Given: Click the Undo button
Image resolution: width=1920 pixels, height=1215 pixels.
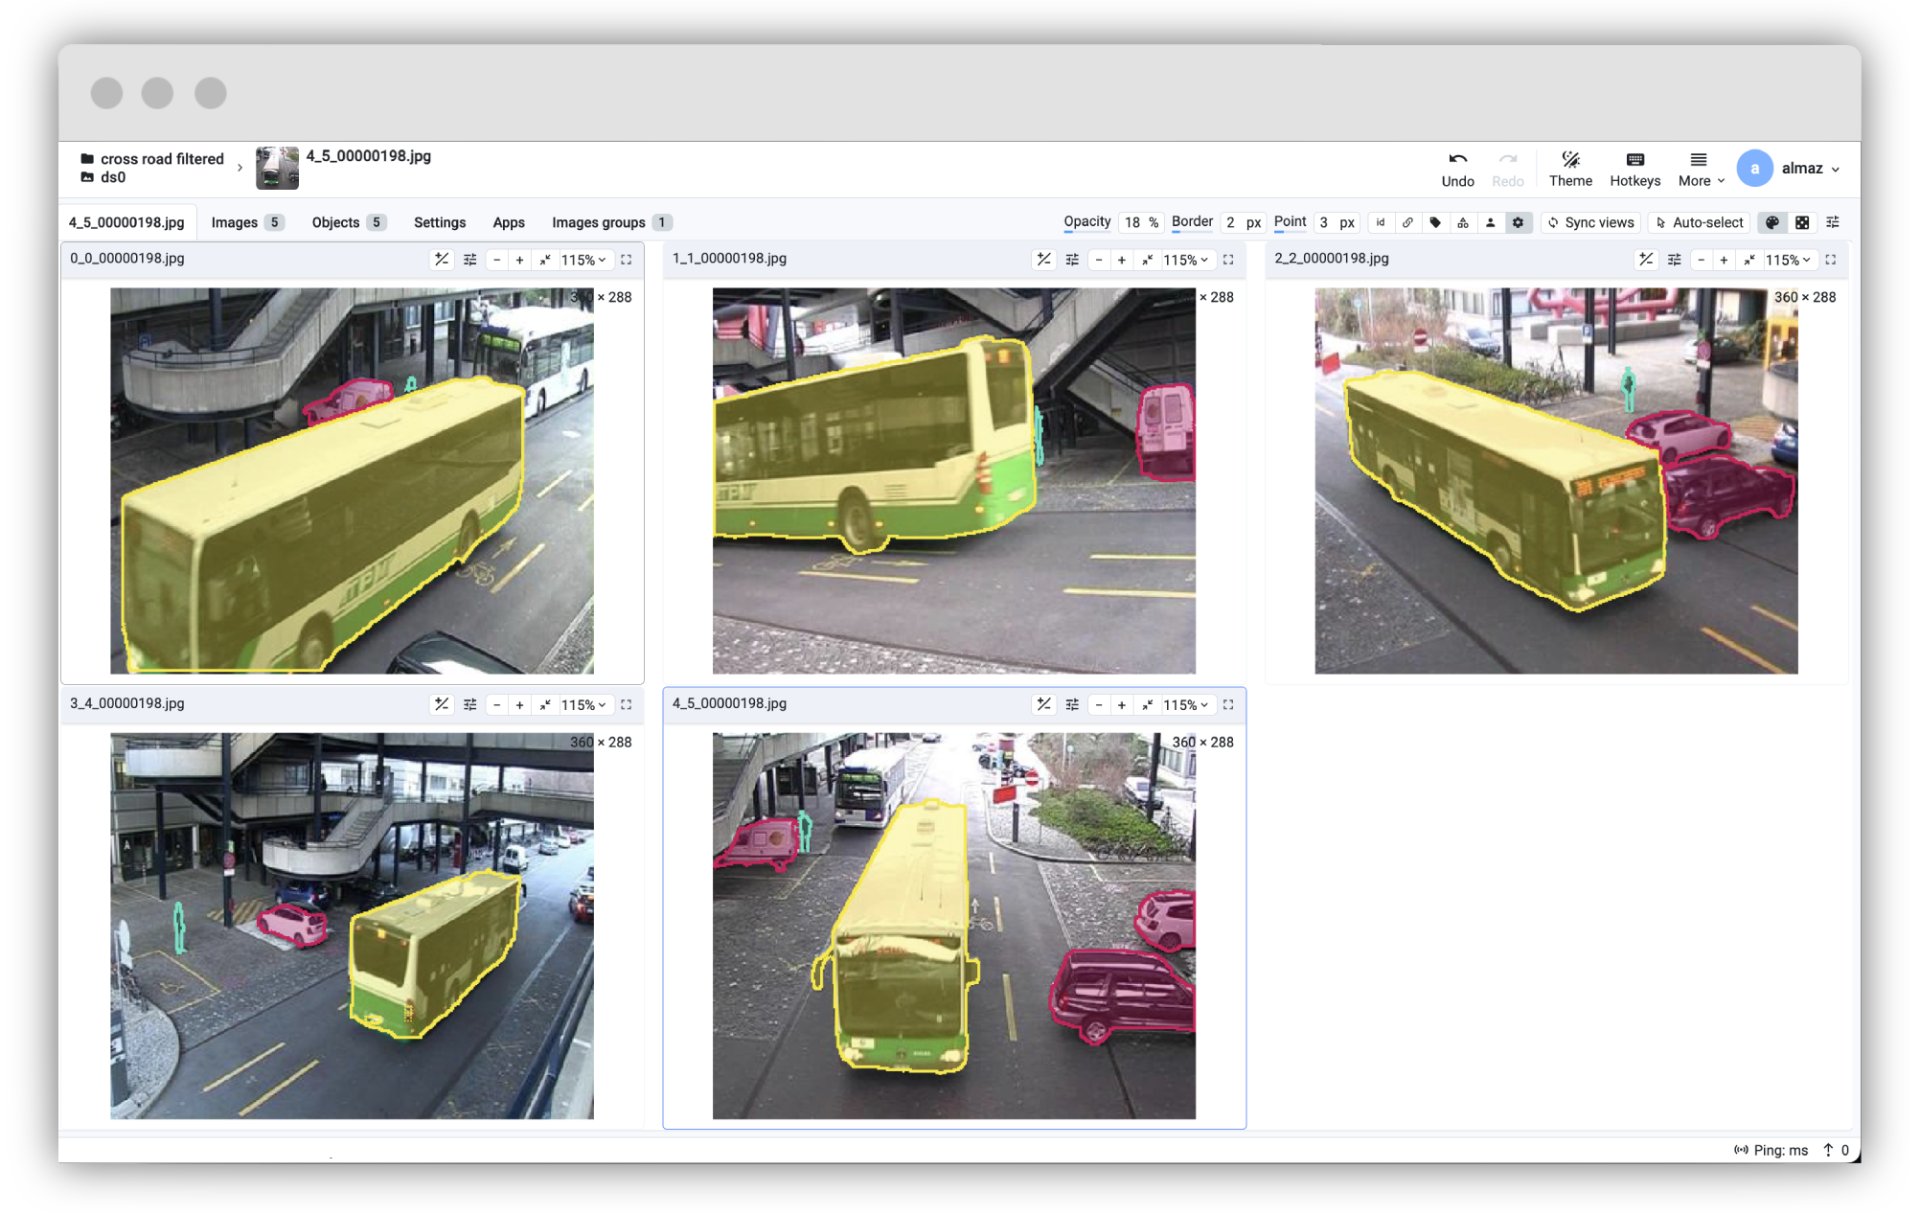Looking at the screenshot, I should pyautogui.click(x=1457, y=168).
